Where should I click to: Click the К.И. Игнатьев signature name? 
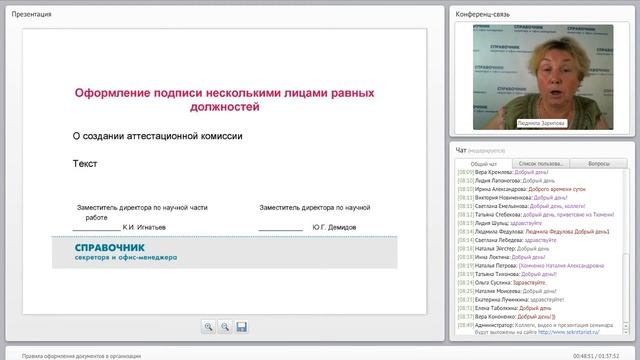[x=144, y=227]
